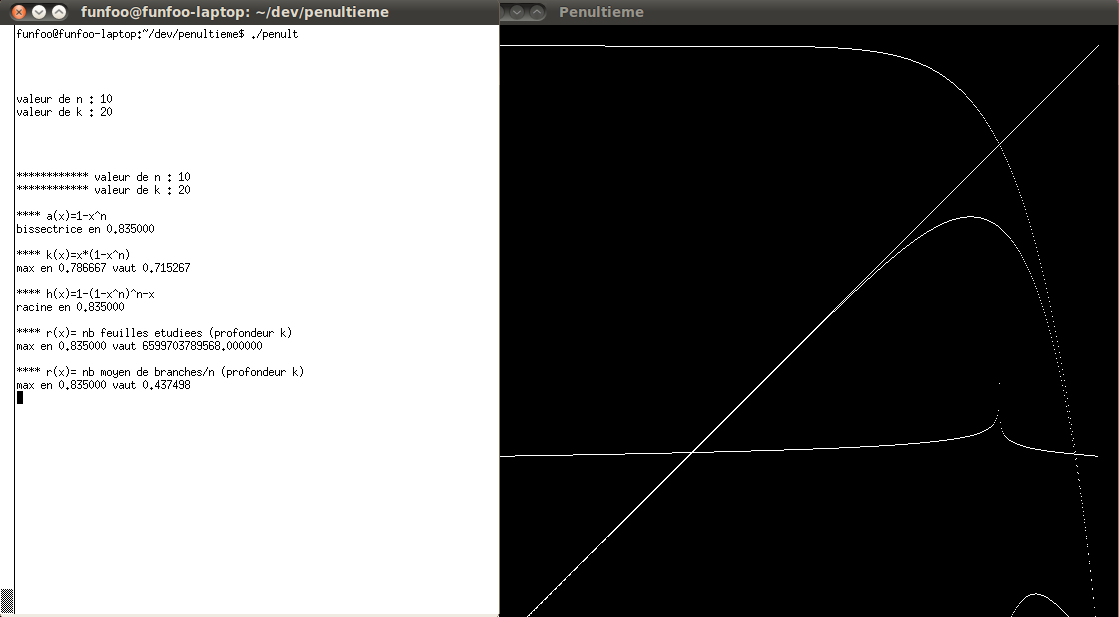Click 'nb moyen de branches/n' line
The image size is (1119, 617).
pos(160,372)
